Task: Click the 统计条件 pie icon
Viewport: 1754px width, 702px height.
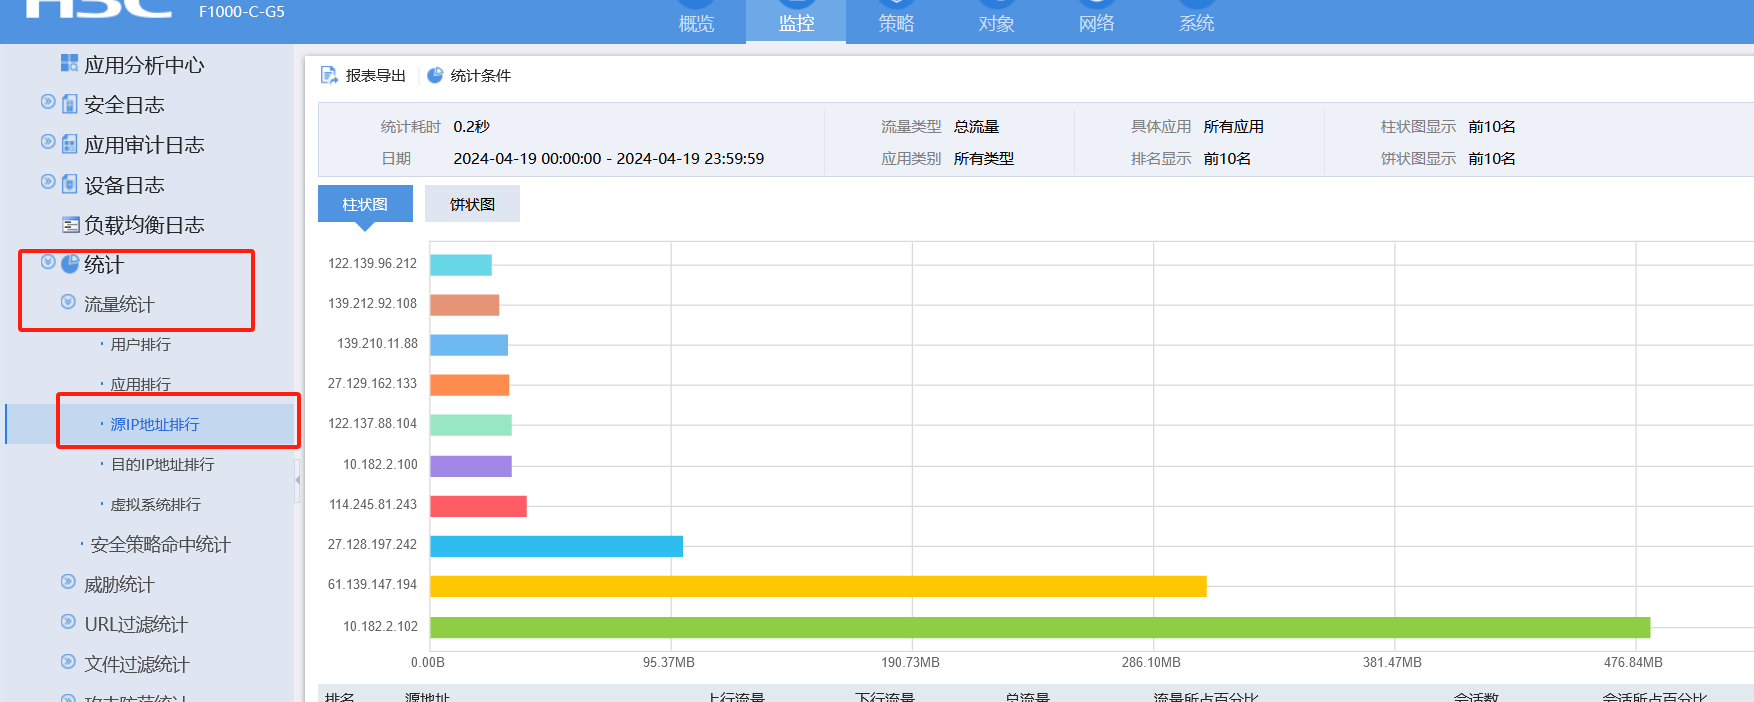Action: (x=435, y=75)
